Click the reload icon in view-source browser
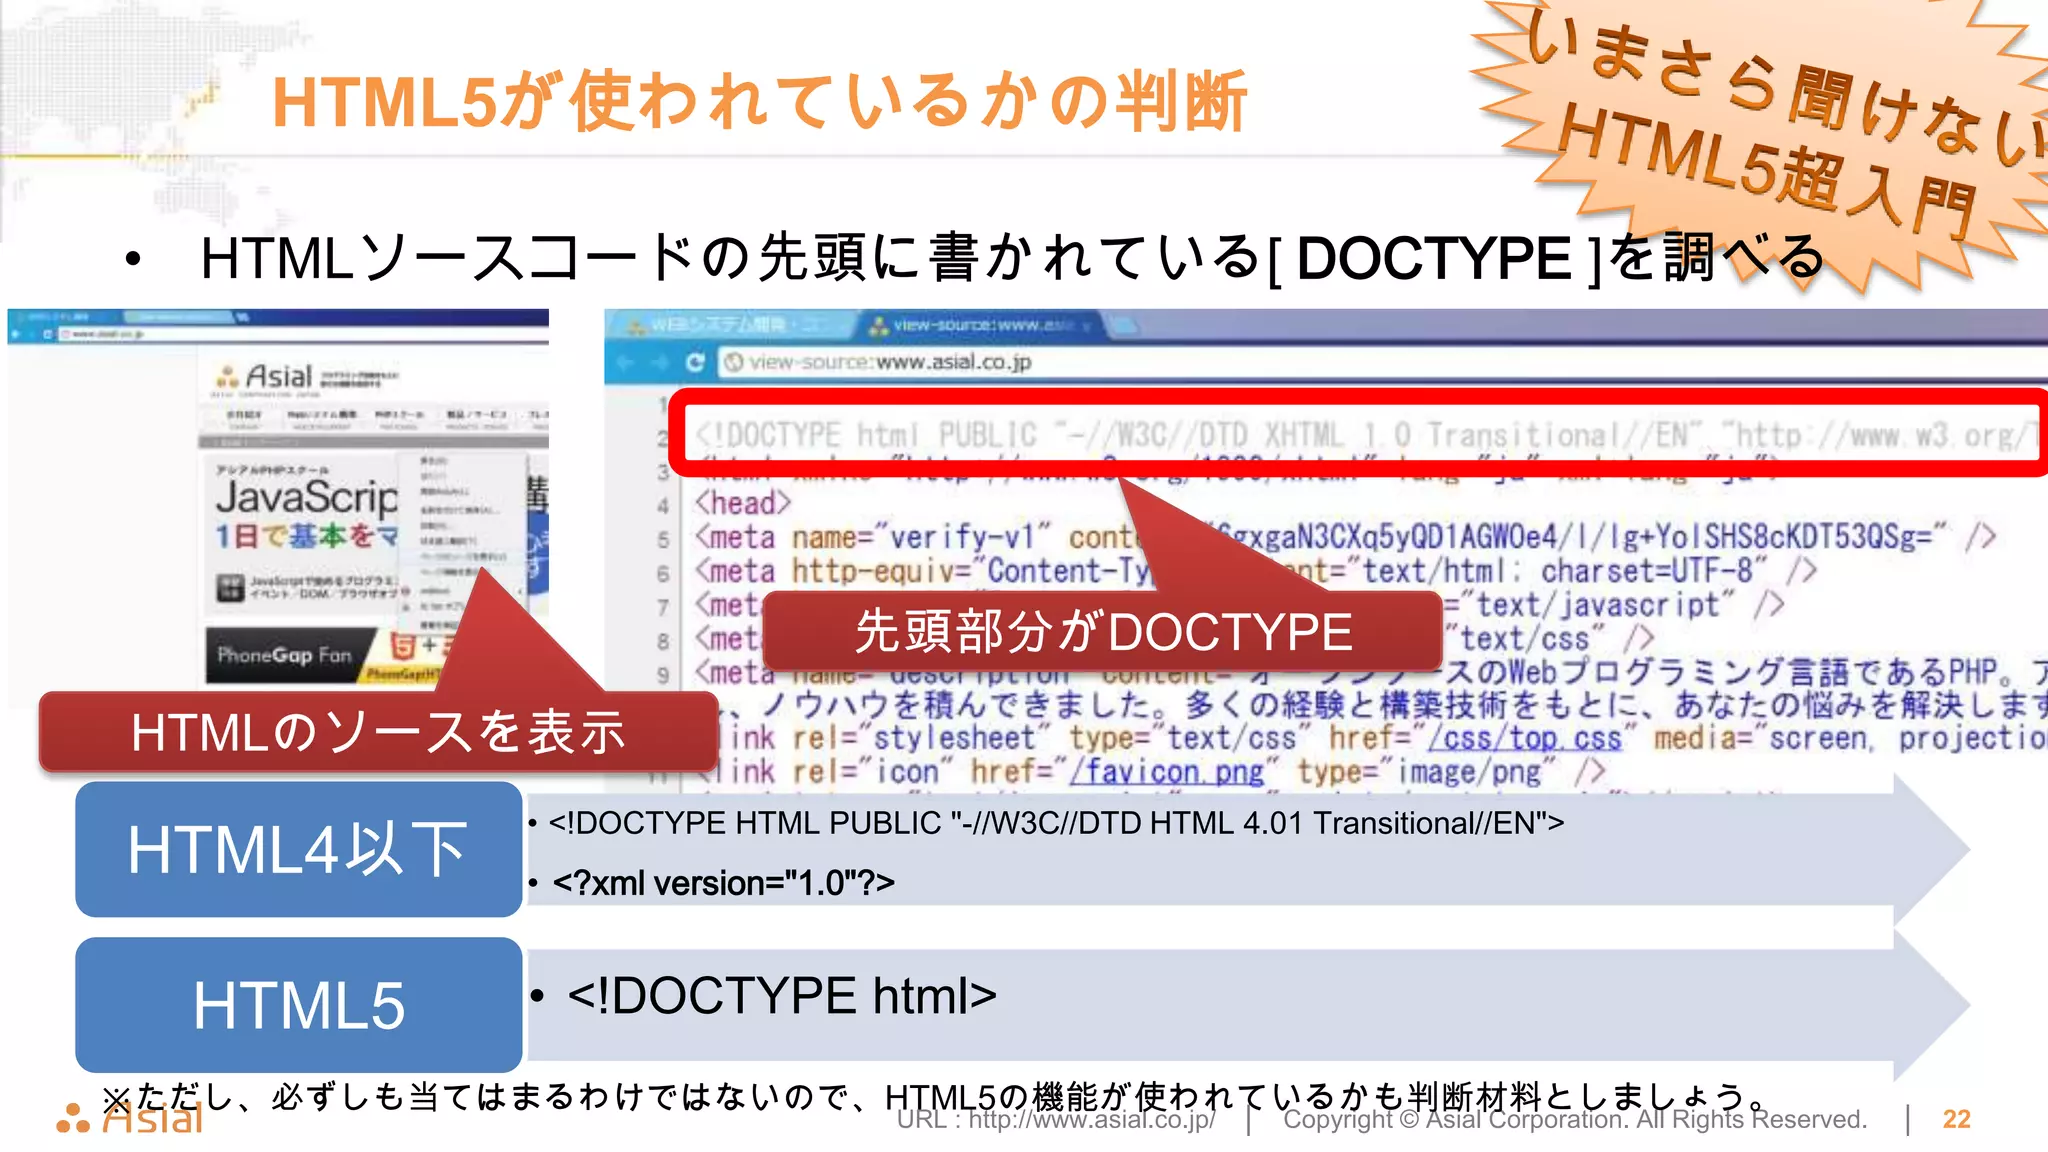This screenshot has height=1152, width=2048. pyautogui.click(x=695, y=362)
